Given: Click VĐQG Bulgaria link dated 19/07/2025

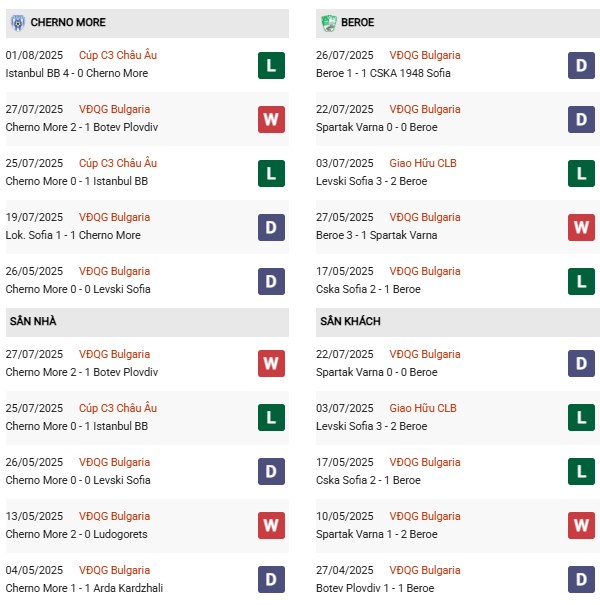Looking at the screenshot, I should (x=116, y=218).
